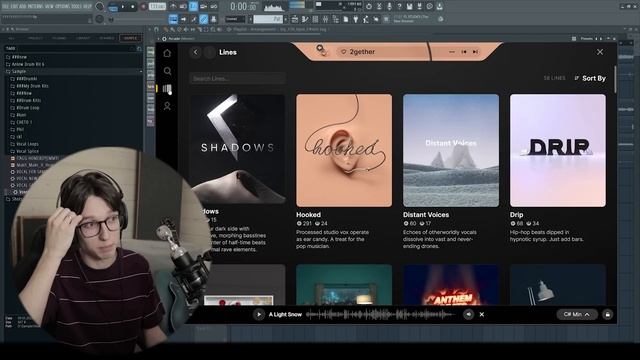Click the Distant Voices title link
640x360 pixels.
(426, 215)
